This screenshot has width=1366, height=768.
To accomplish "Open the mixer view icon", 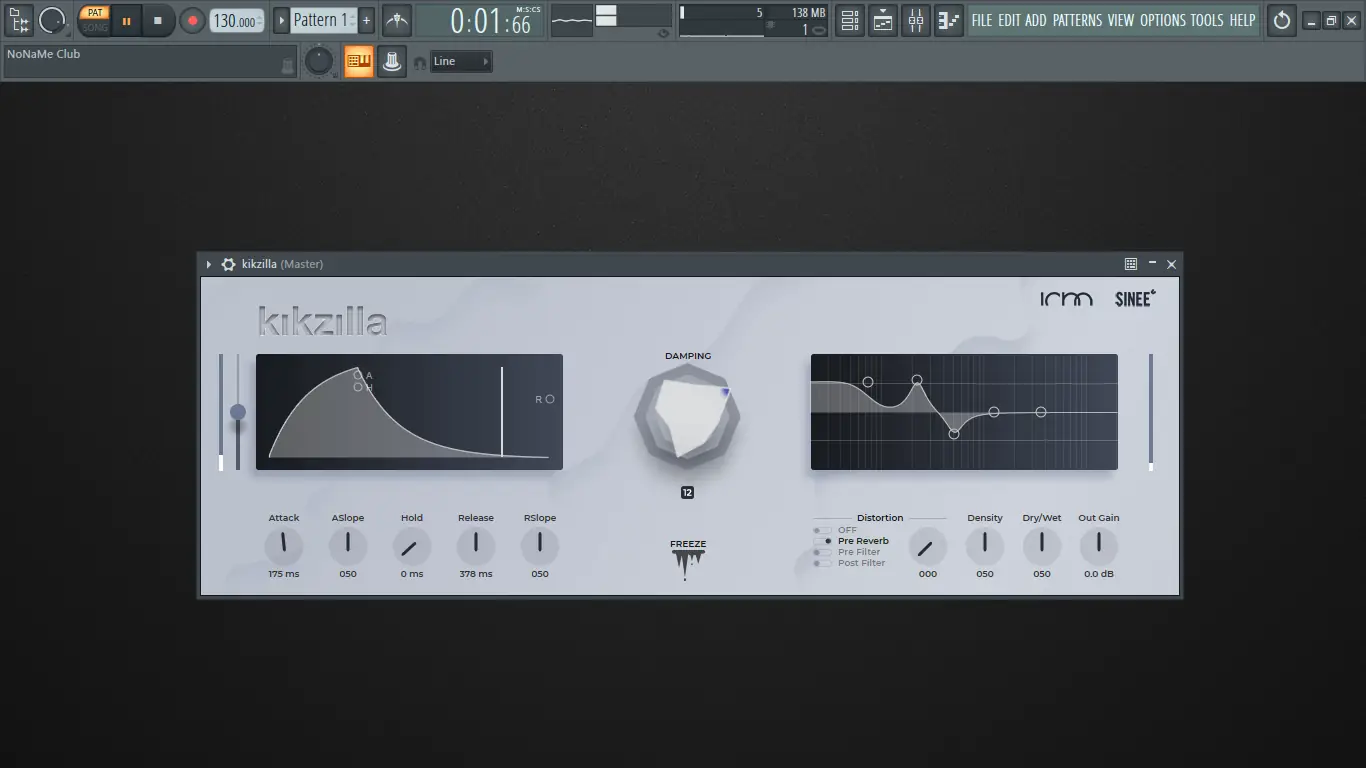I will [916, 20].
